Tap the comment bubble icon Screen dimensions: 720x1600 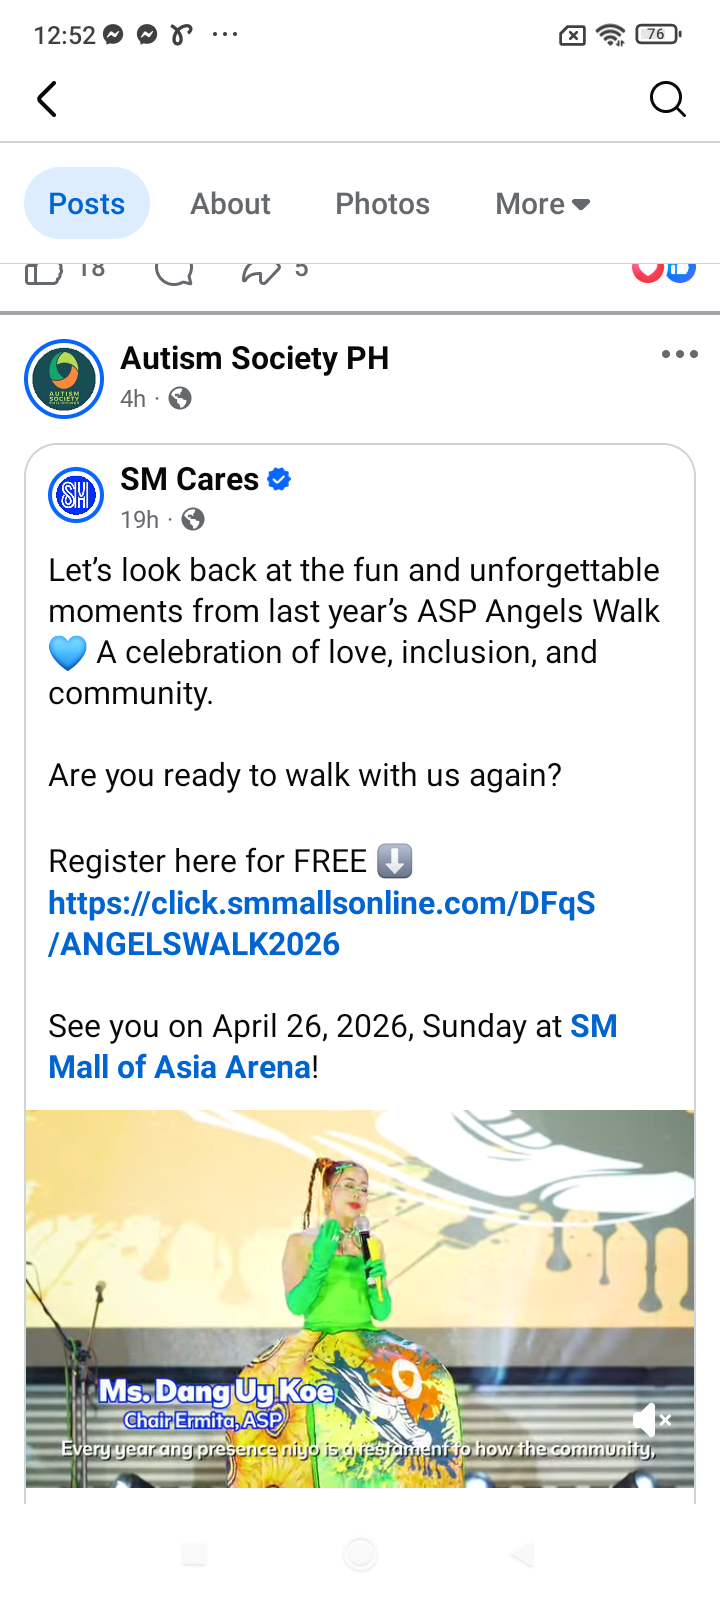tap(174, 271)
